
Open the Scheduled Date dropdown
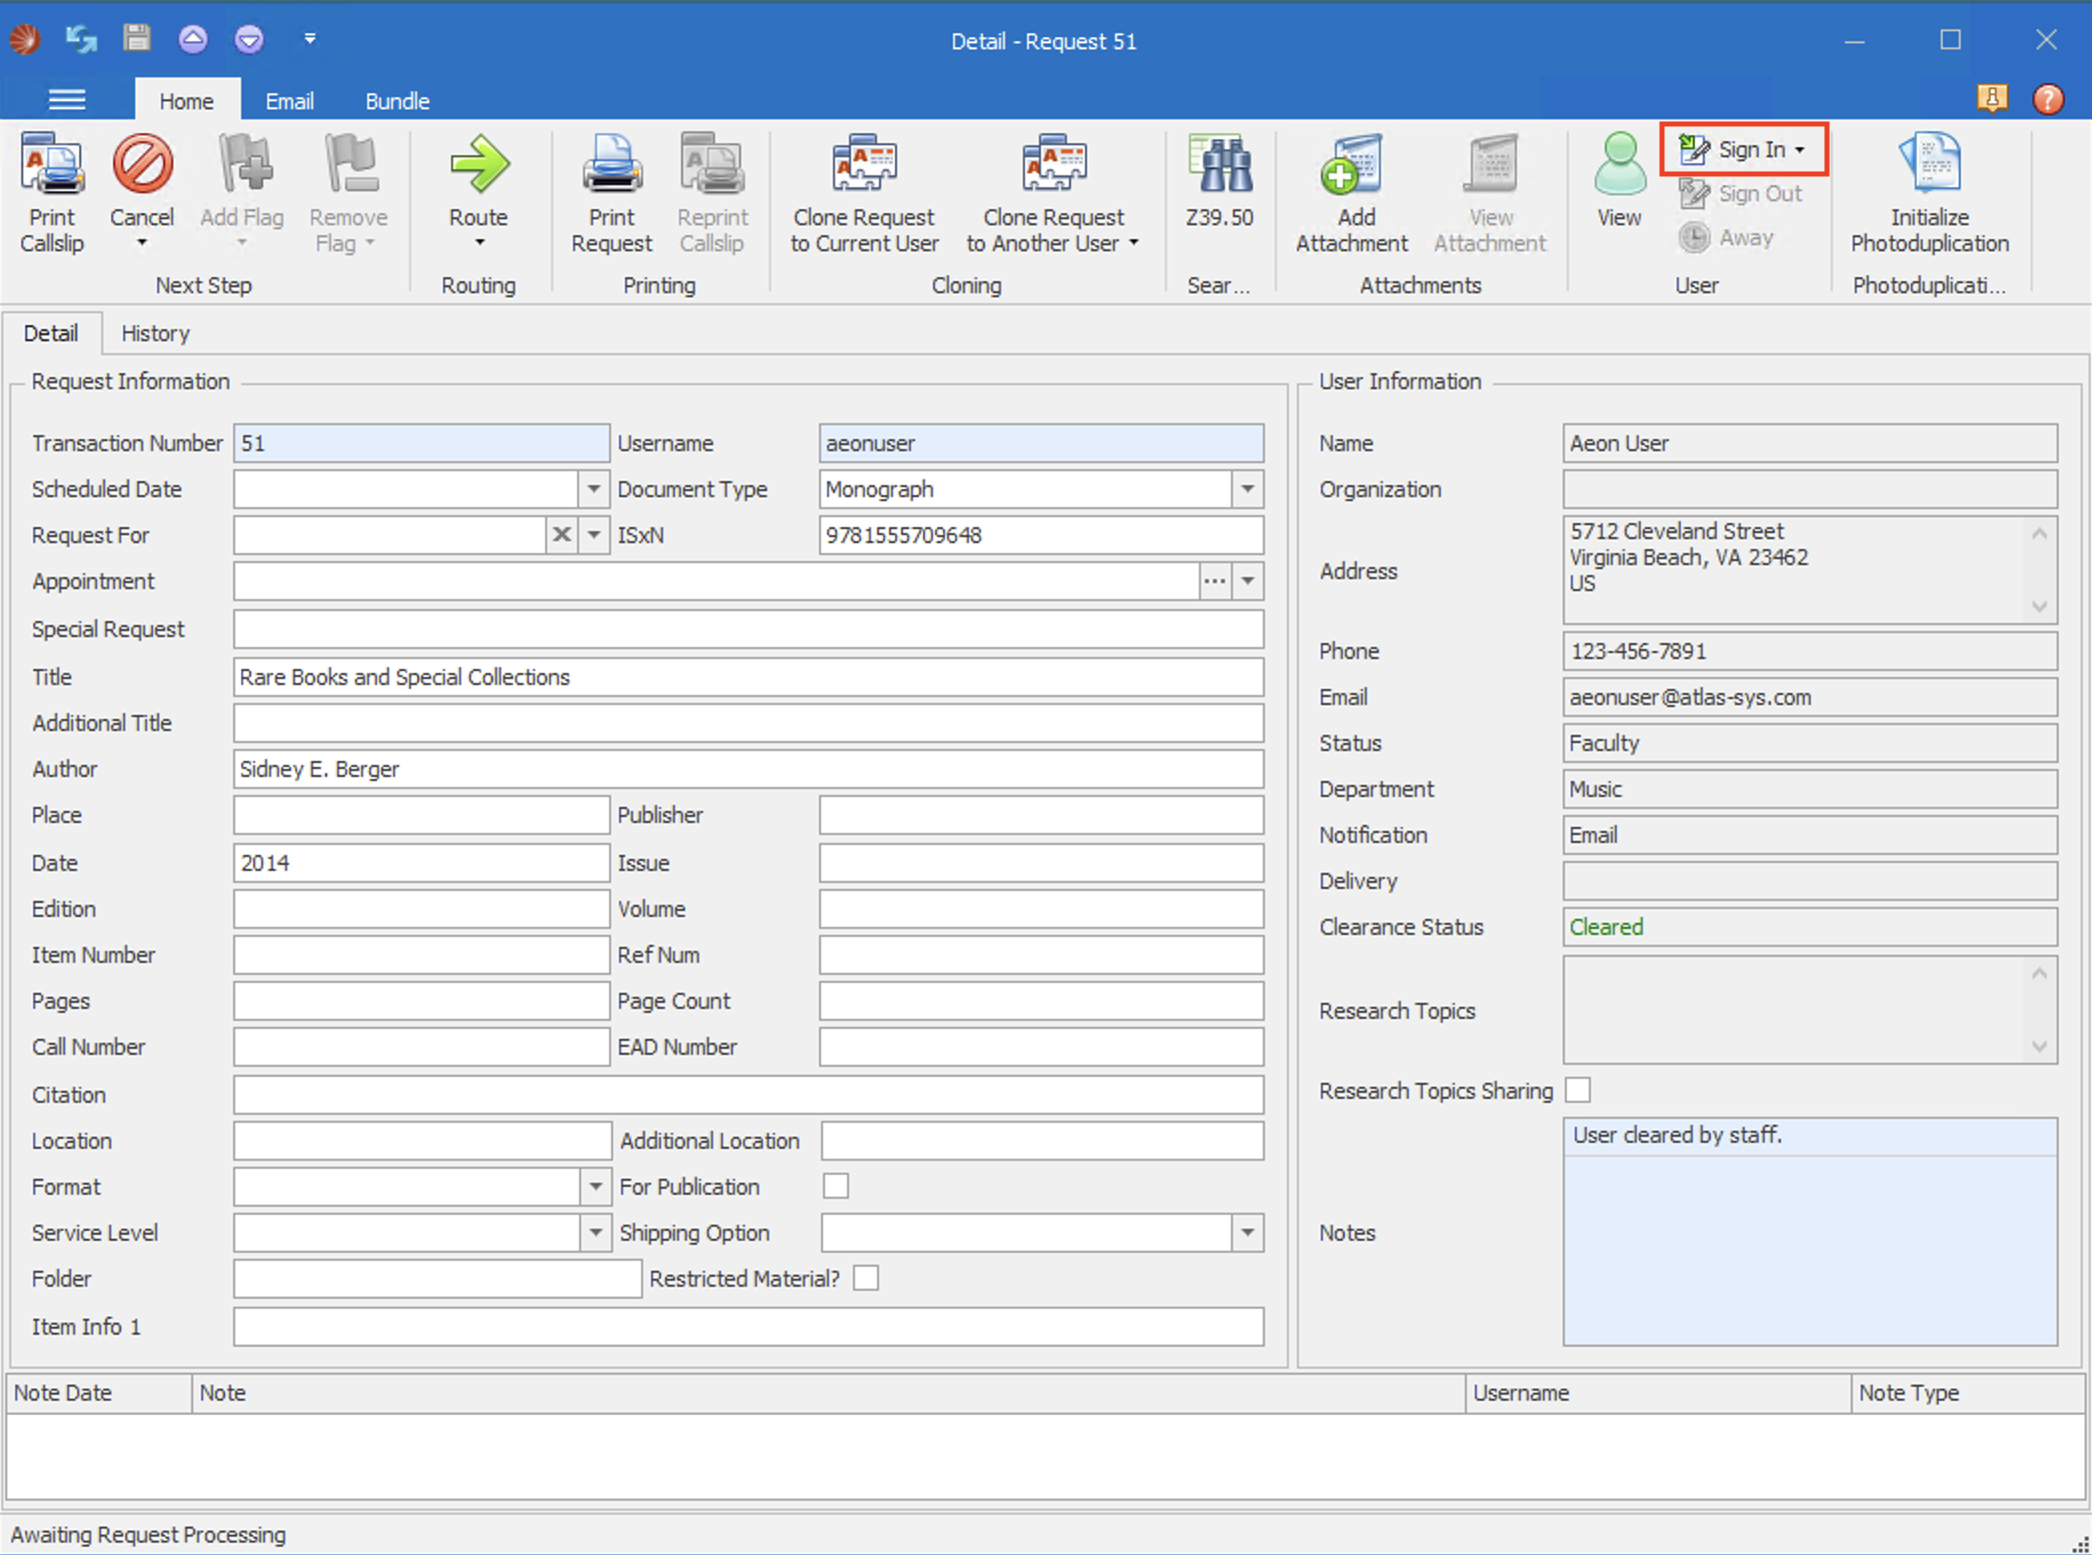pyautogui.click(x=594, y=489)
